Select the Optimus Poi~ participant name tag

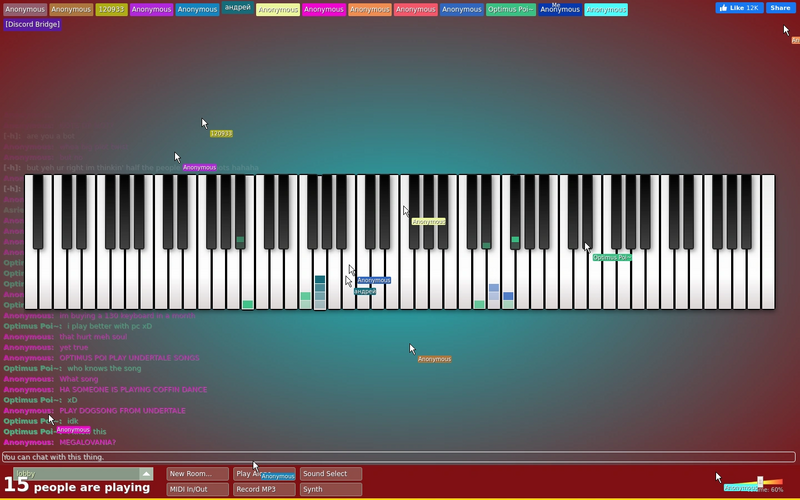pyautogui.click(x=511, y=9)
